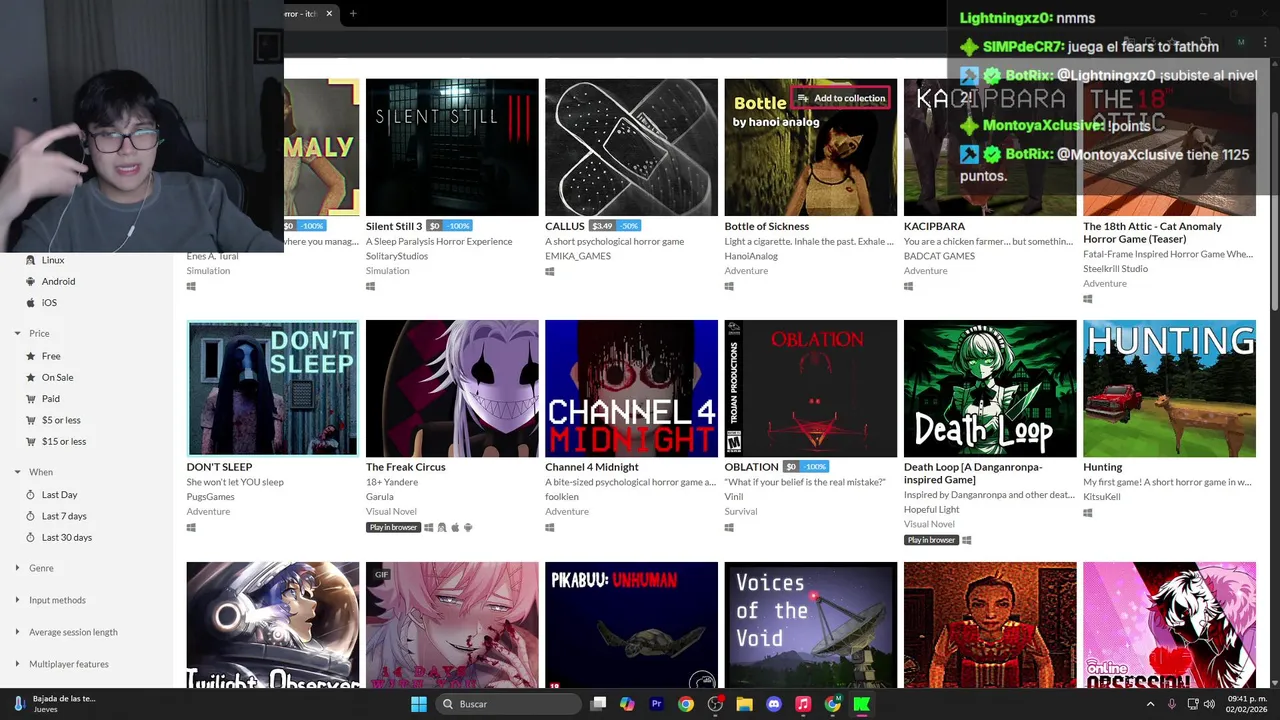The width and height of the screenshot is (1280, 720).
Task: Filter by Last 7 days
Action: pyautogui.click(x=64, y=516)
